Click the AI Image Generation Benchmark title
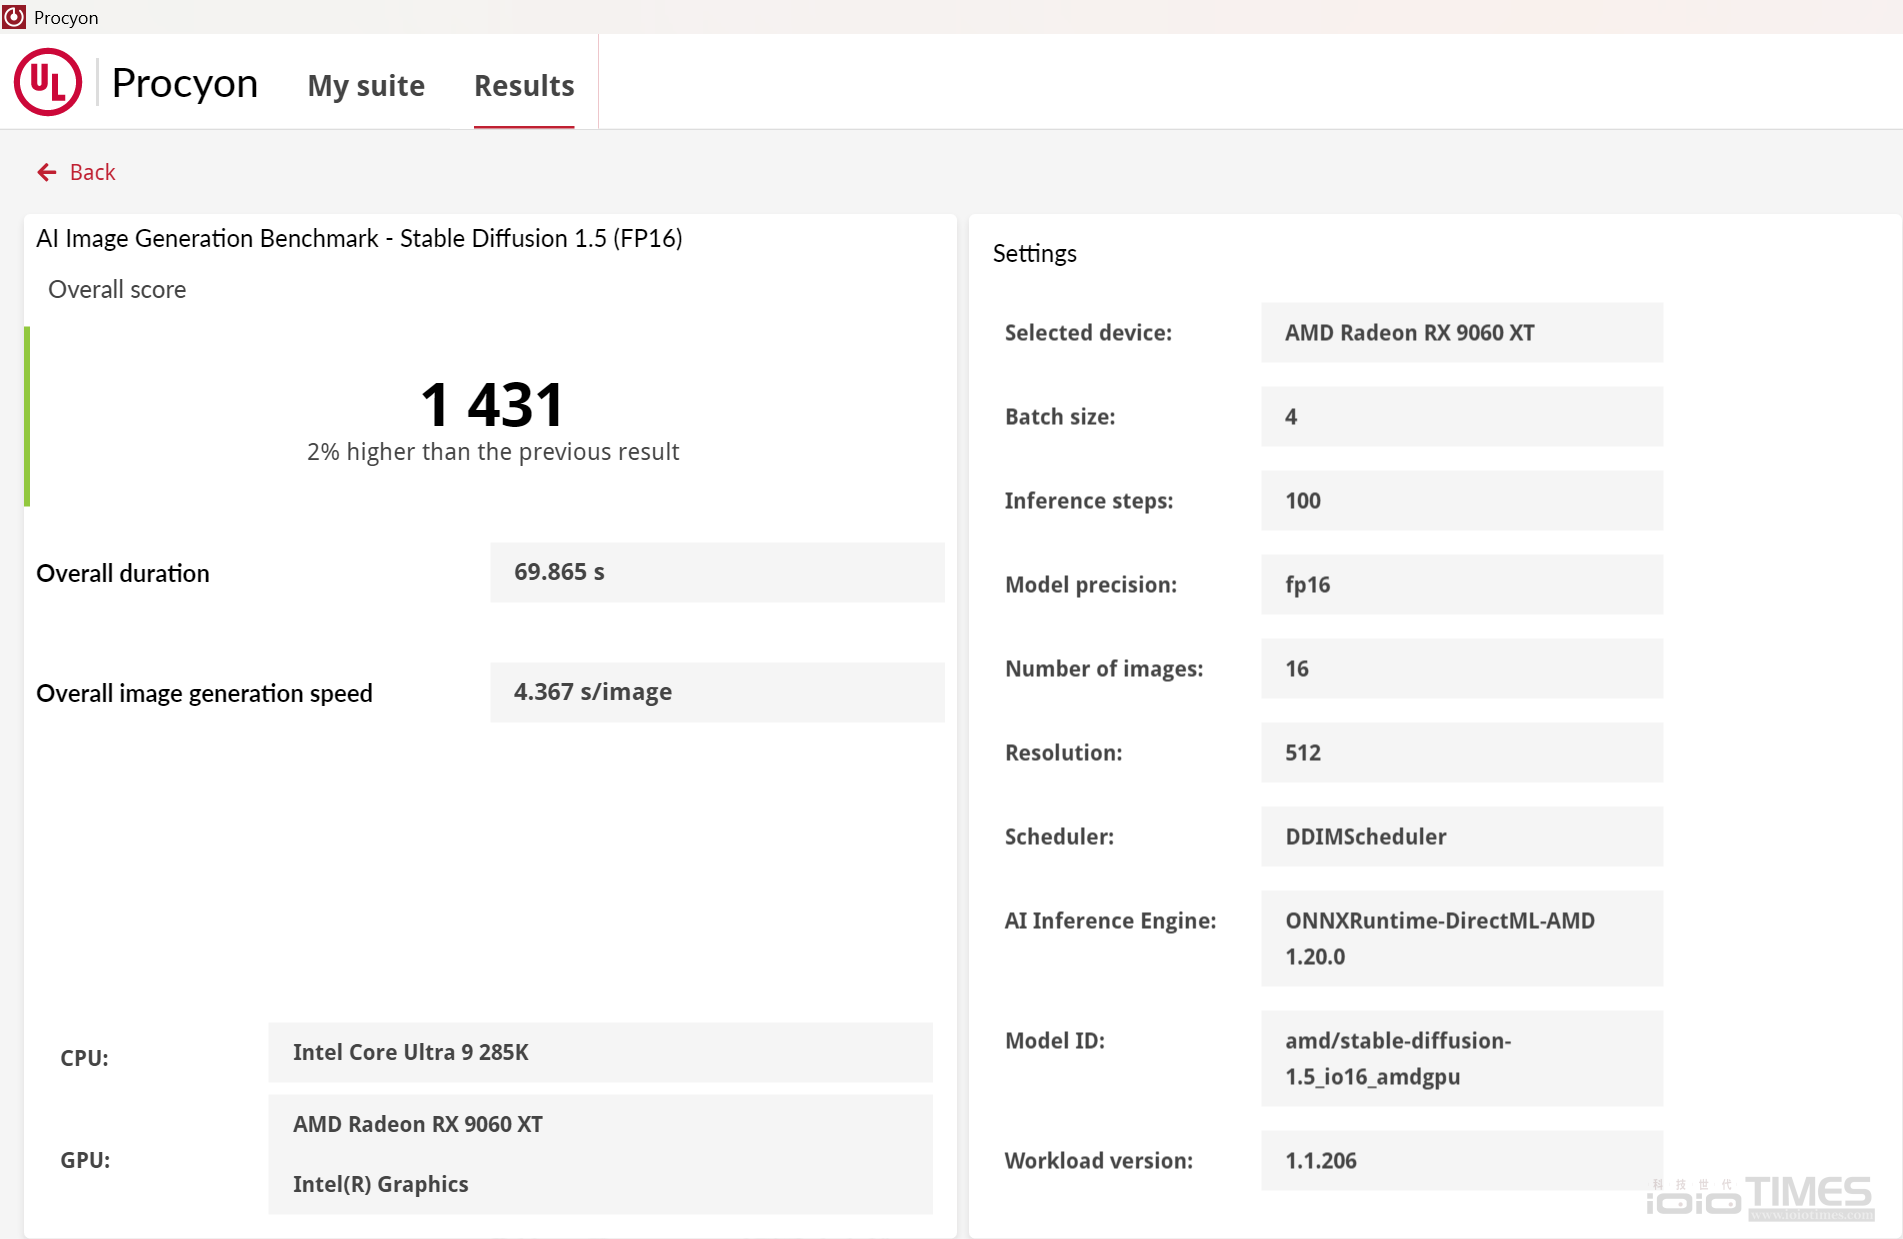The height and width of the screenshot is (1239, 1903). 359,238
